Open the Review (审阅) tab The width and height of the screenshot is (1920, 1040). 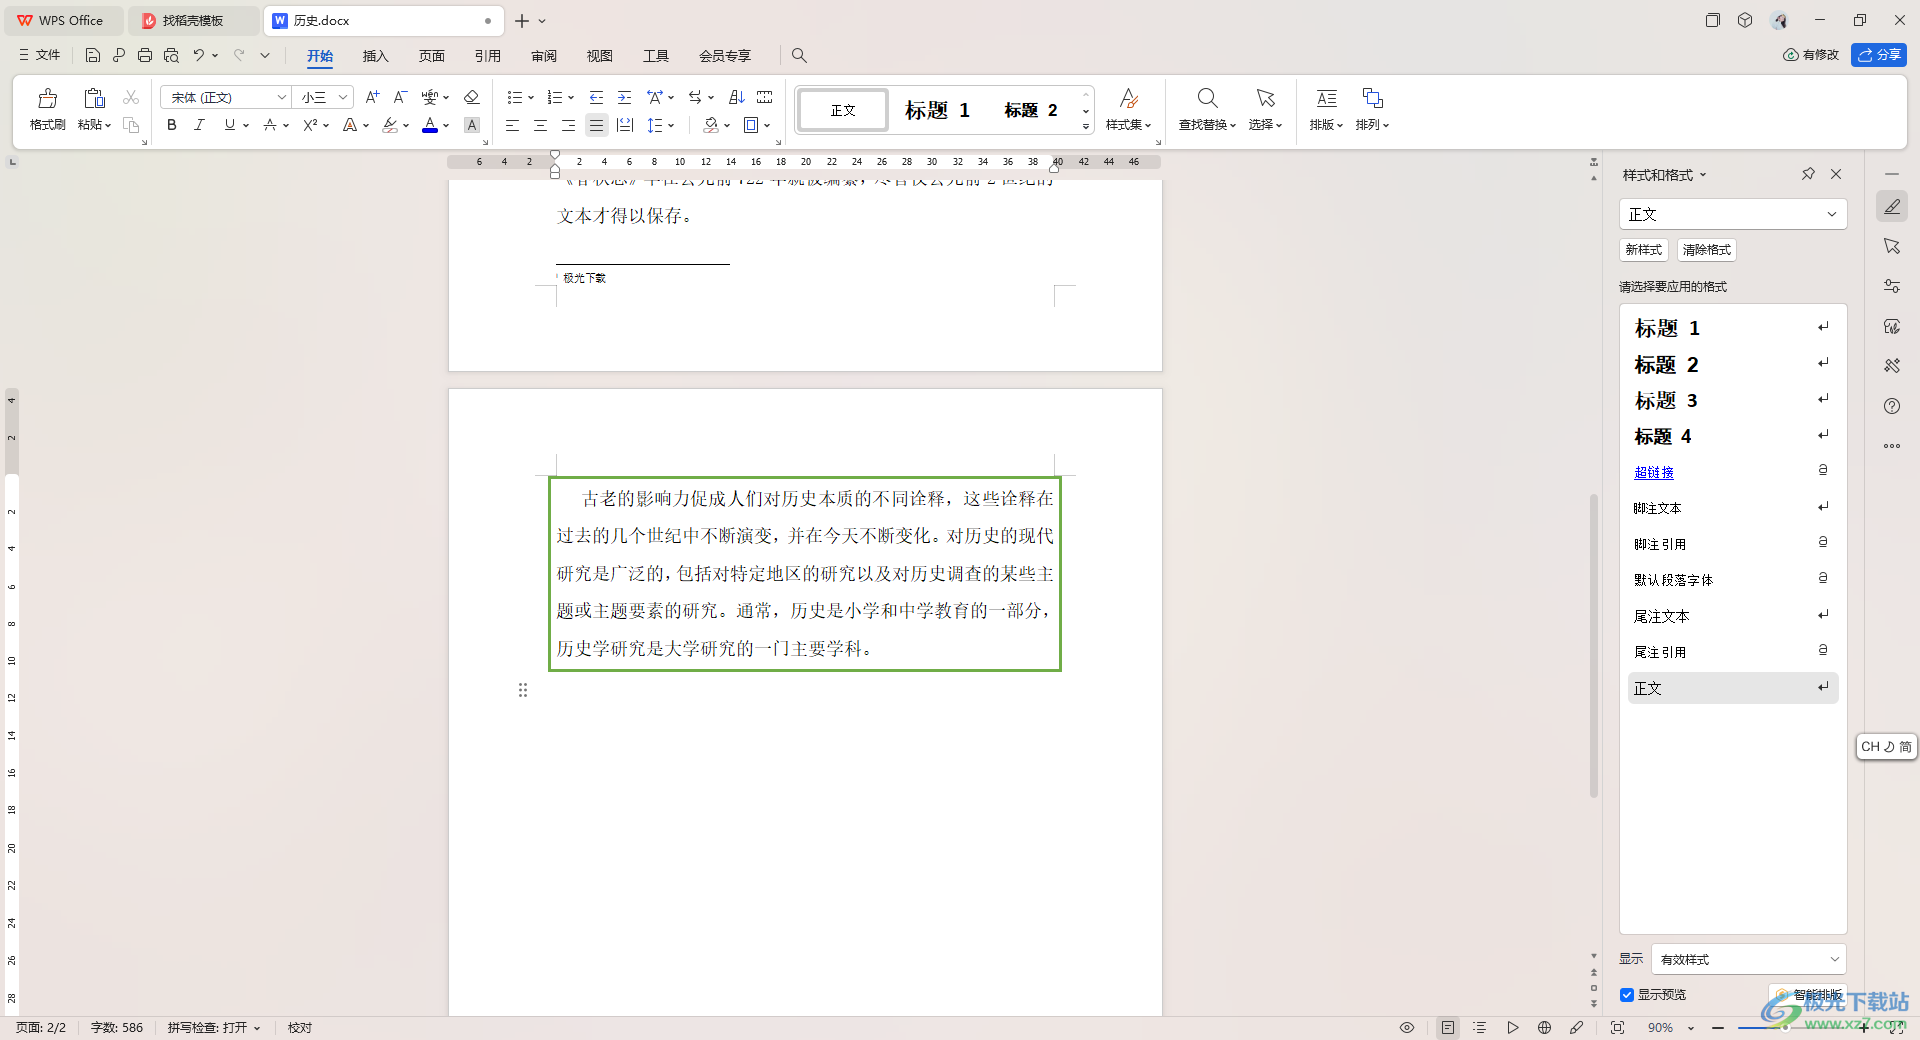(x=543, y=55)
